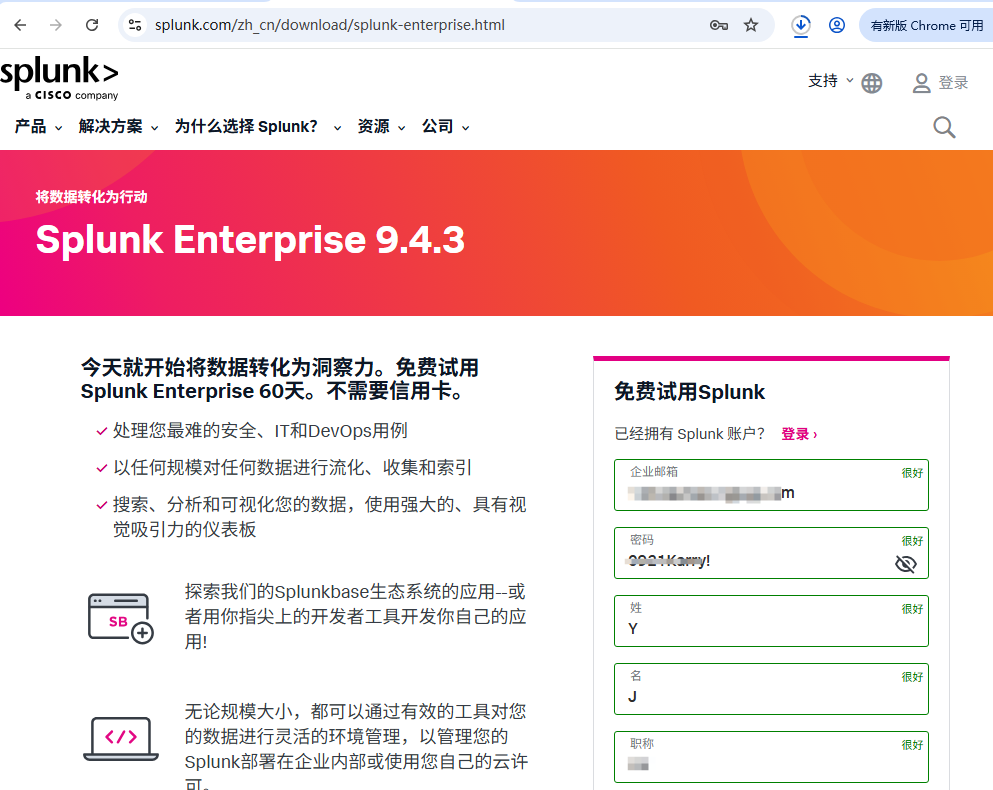
Task: Click the 免费试用Splunk form title
Action: (690, 392)
